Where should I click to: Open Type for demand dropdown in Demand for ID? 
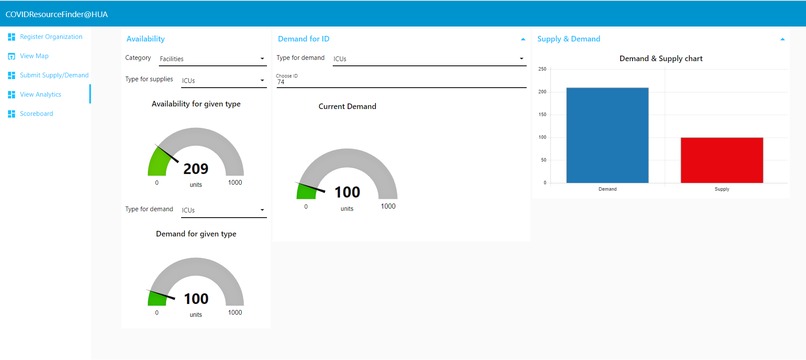(429, 59)
